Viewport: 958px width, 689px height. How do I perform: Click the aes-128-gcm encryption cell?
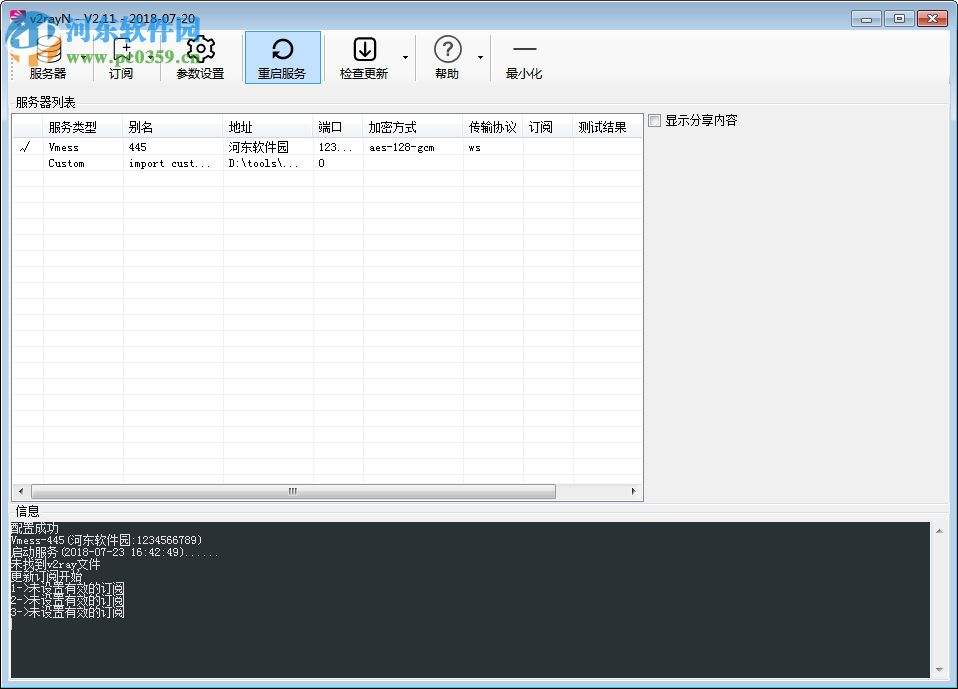pyautogui.click(x=401, y=147)
